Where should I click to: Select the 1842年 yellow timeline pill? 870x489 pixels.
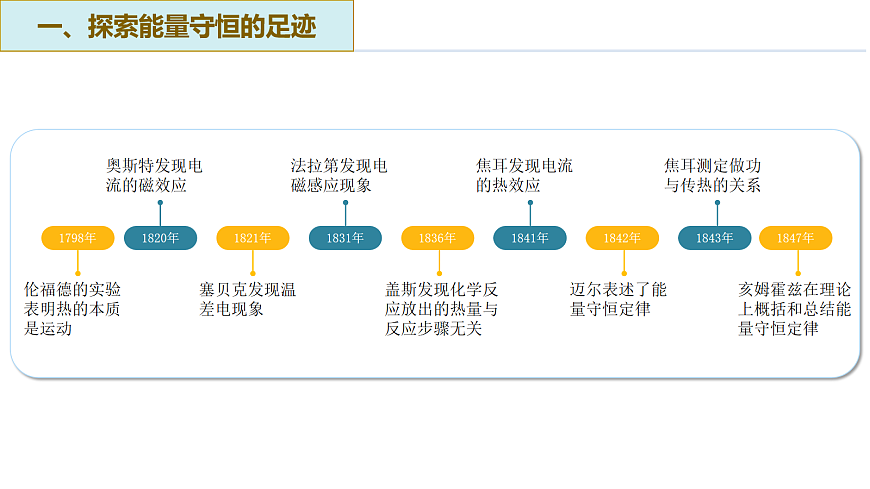point(622,238)
